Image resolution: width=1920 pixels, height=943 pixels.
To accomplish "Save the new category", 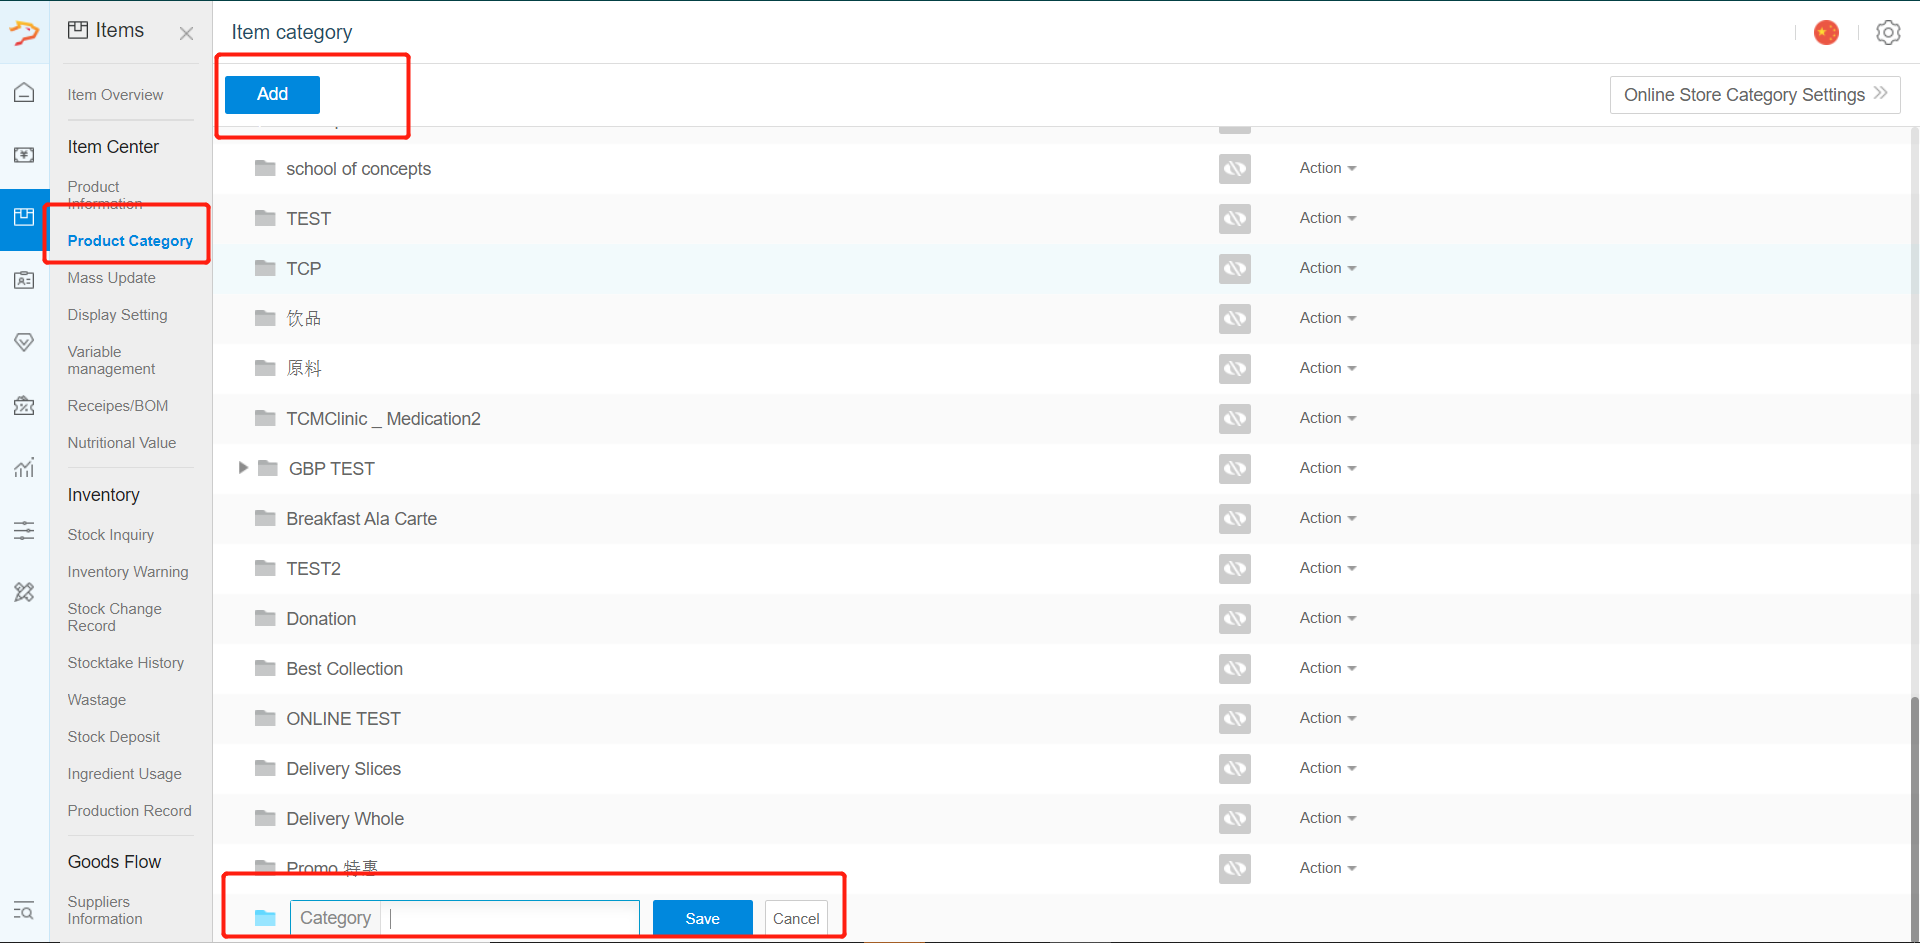I will tap(702, 918).
